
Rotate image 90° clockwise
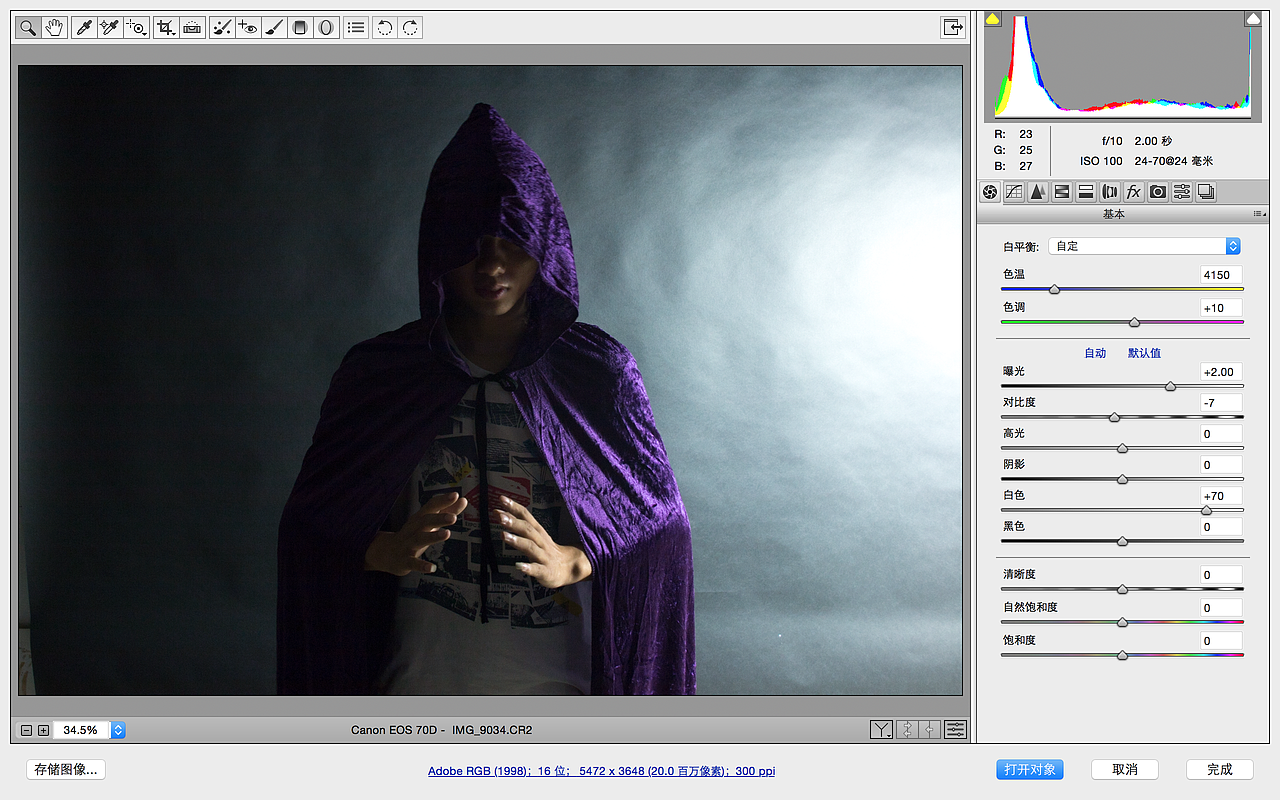pyautogui.click(x=410, y=27)
